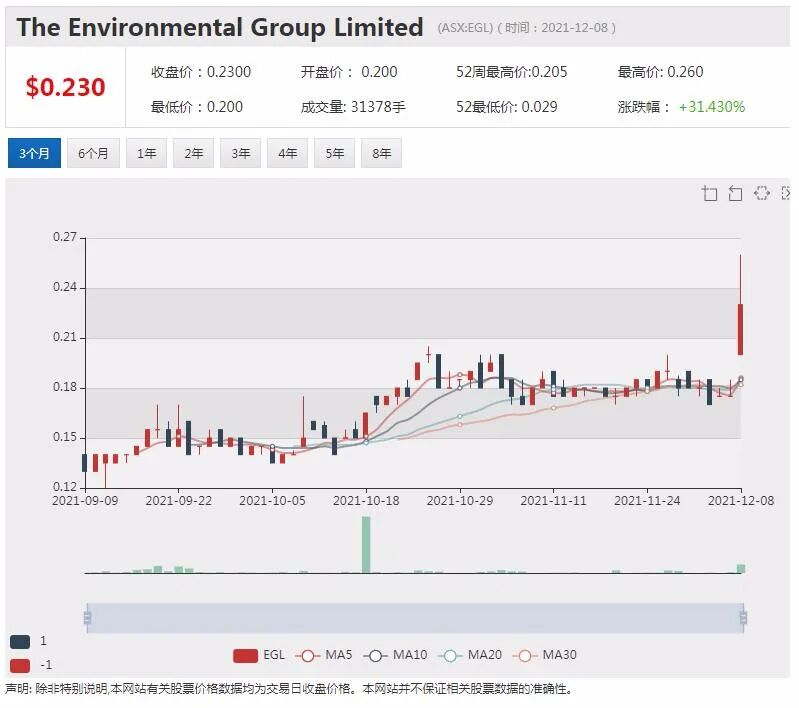Toggle the EGL candlestick series legend
Screen dimensions: 799x708
pyautogui.click(x=259, y=655)
